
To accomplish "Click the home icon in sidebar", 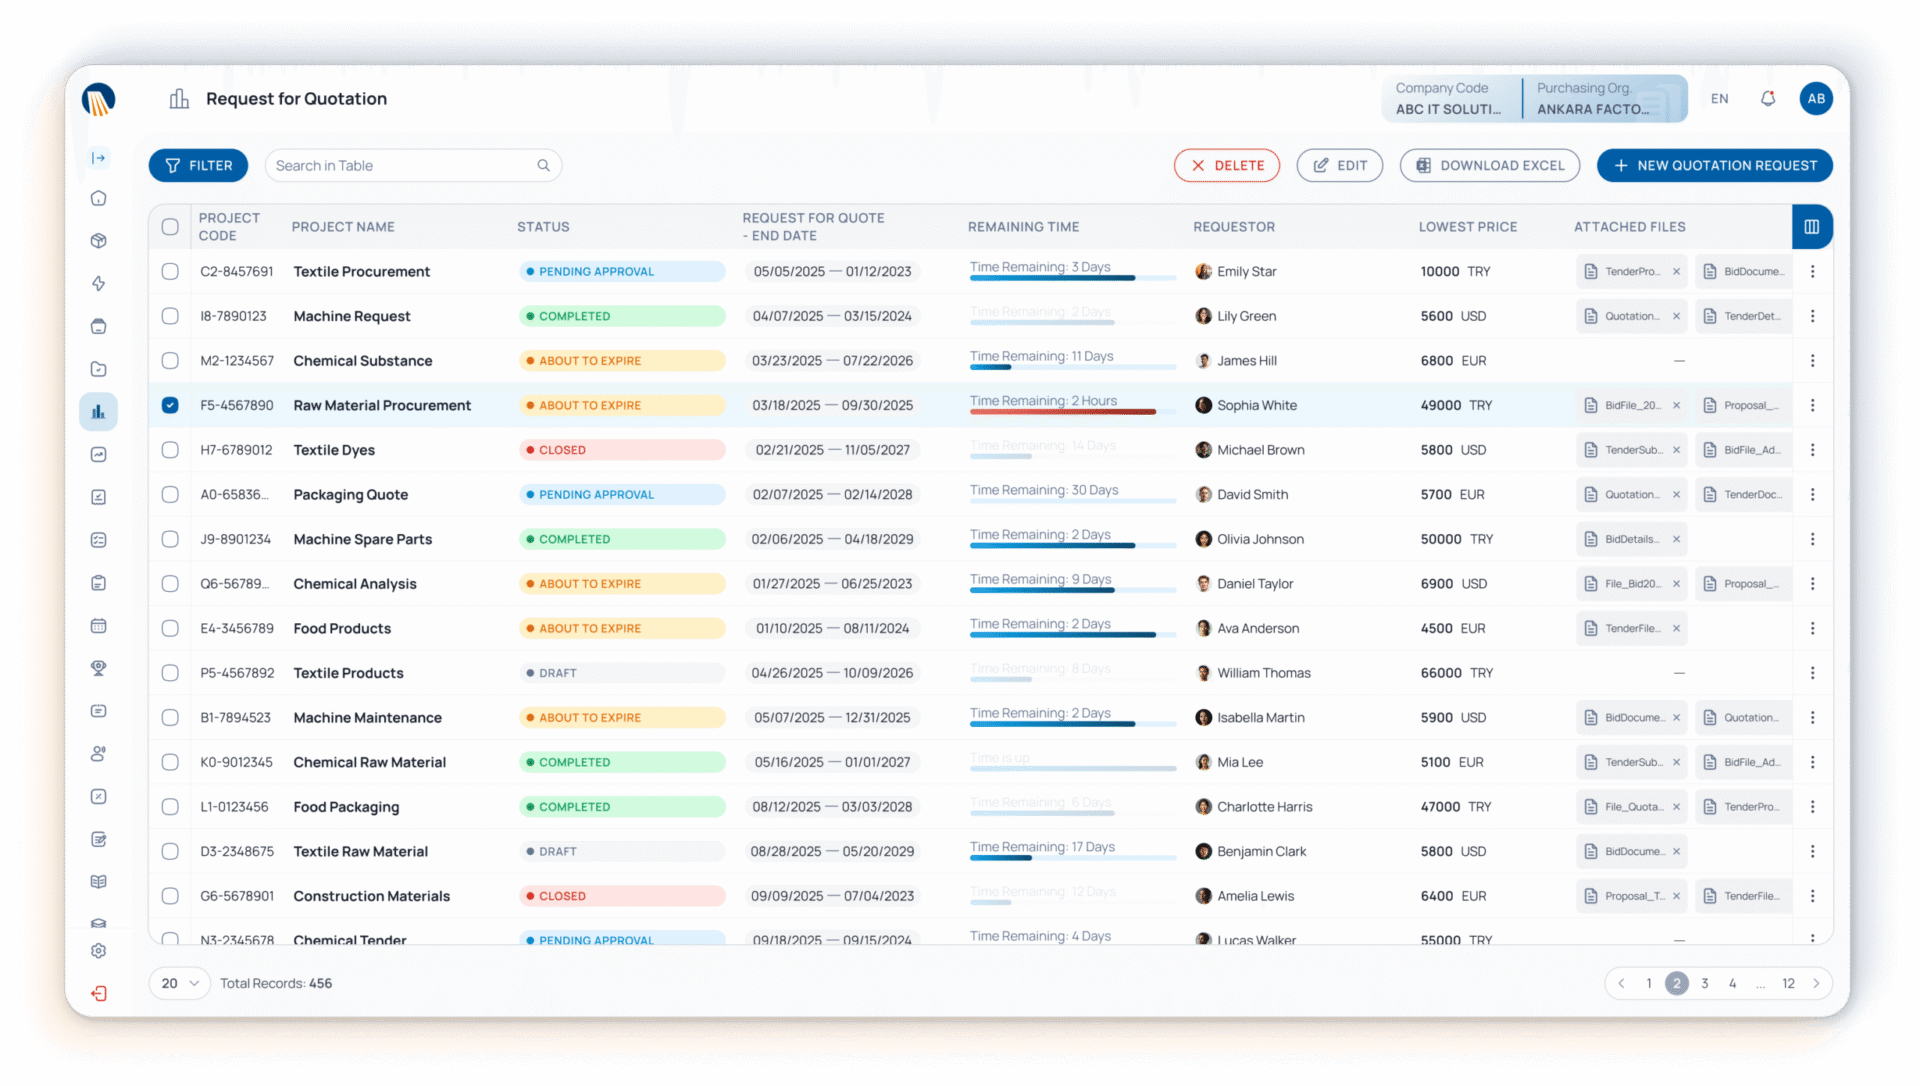I will coord(98,198).
